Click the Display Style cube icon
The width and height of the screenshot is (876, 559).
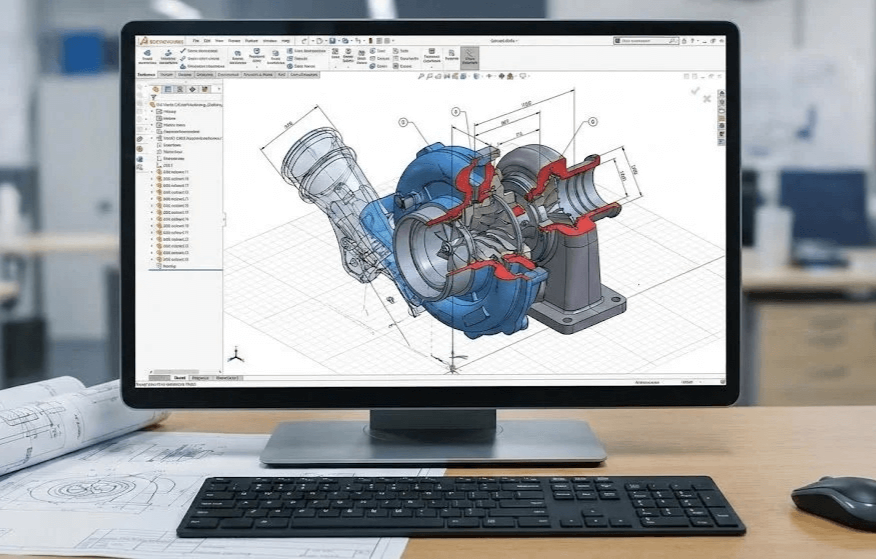[476, 77]
